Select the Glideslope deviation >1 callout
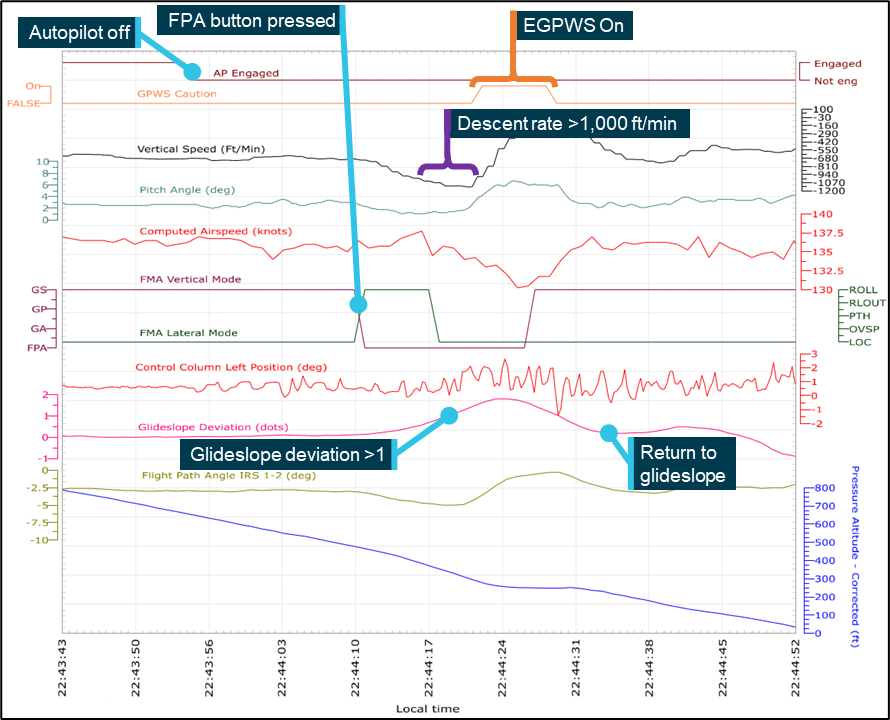The image size is (890, 720). [x=286, y=455]
